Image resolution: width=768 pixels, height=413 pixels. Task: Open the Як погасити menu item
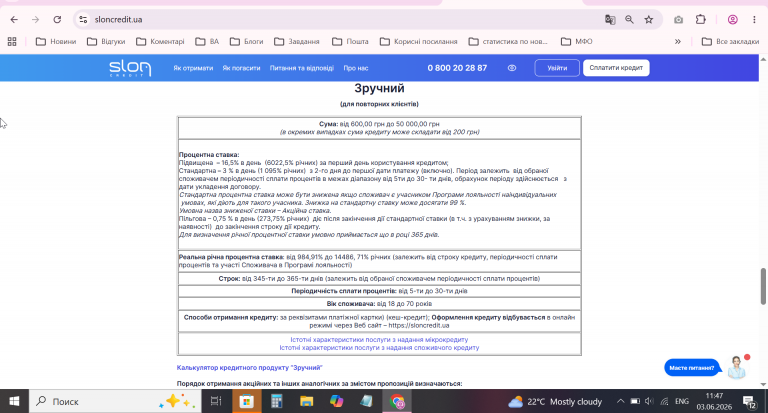(241, 68)
